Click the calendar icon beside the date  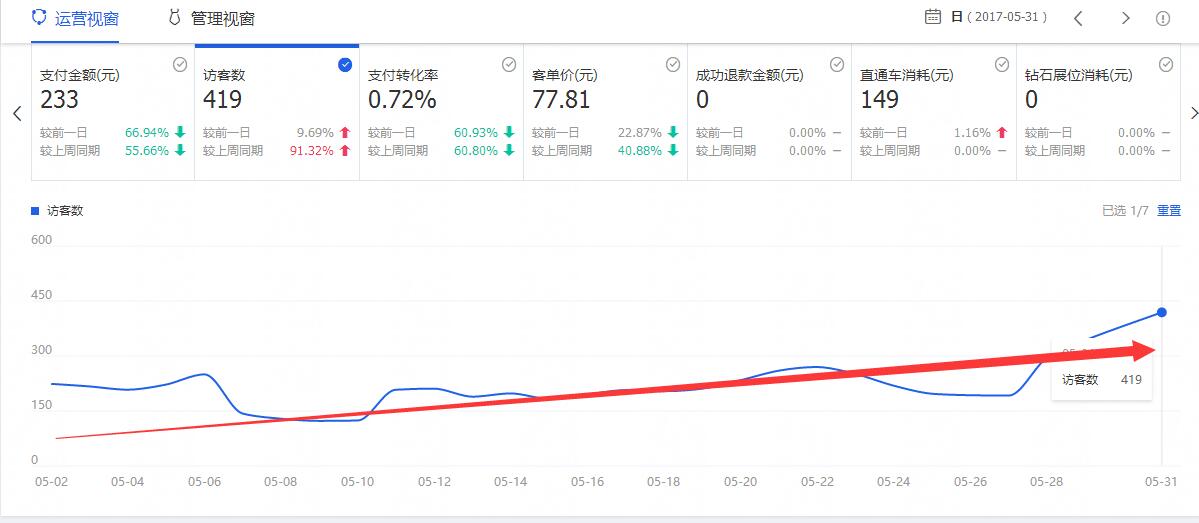click(x=933, y=17)
